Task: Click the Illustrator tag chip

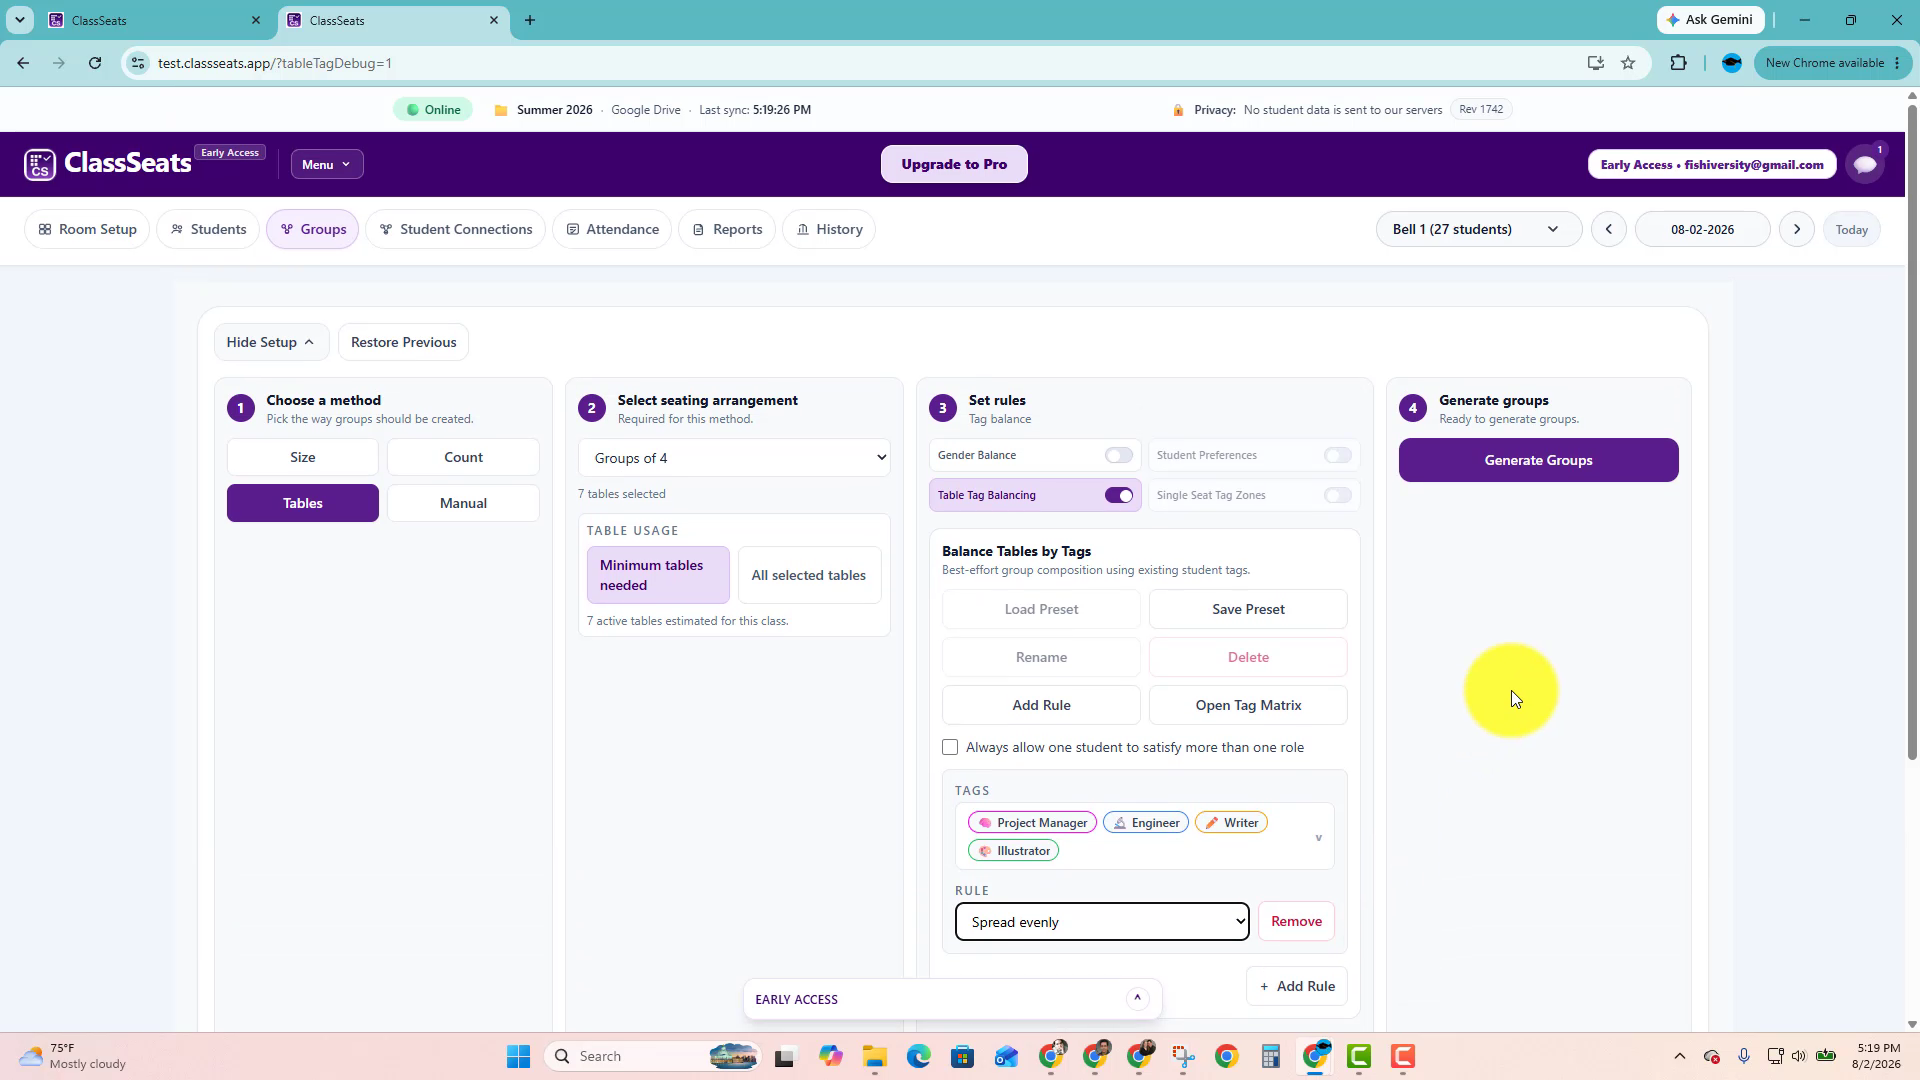Action: (1013, 851)
